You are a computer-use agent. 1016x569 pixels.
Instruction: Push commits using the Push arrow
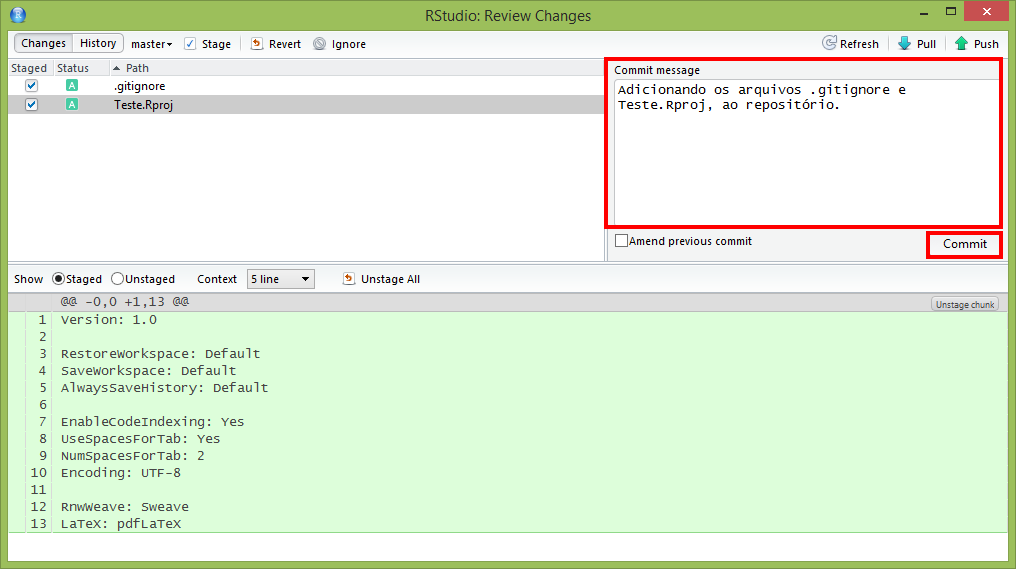[961, 43]
